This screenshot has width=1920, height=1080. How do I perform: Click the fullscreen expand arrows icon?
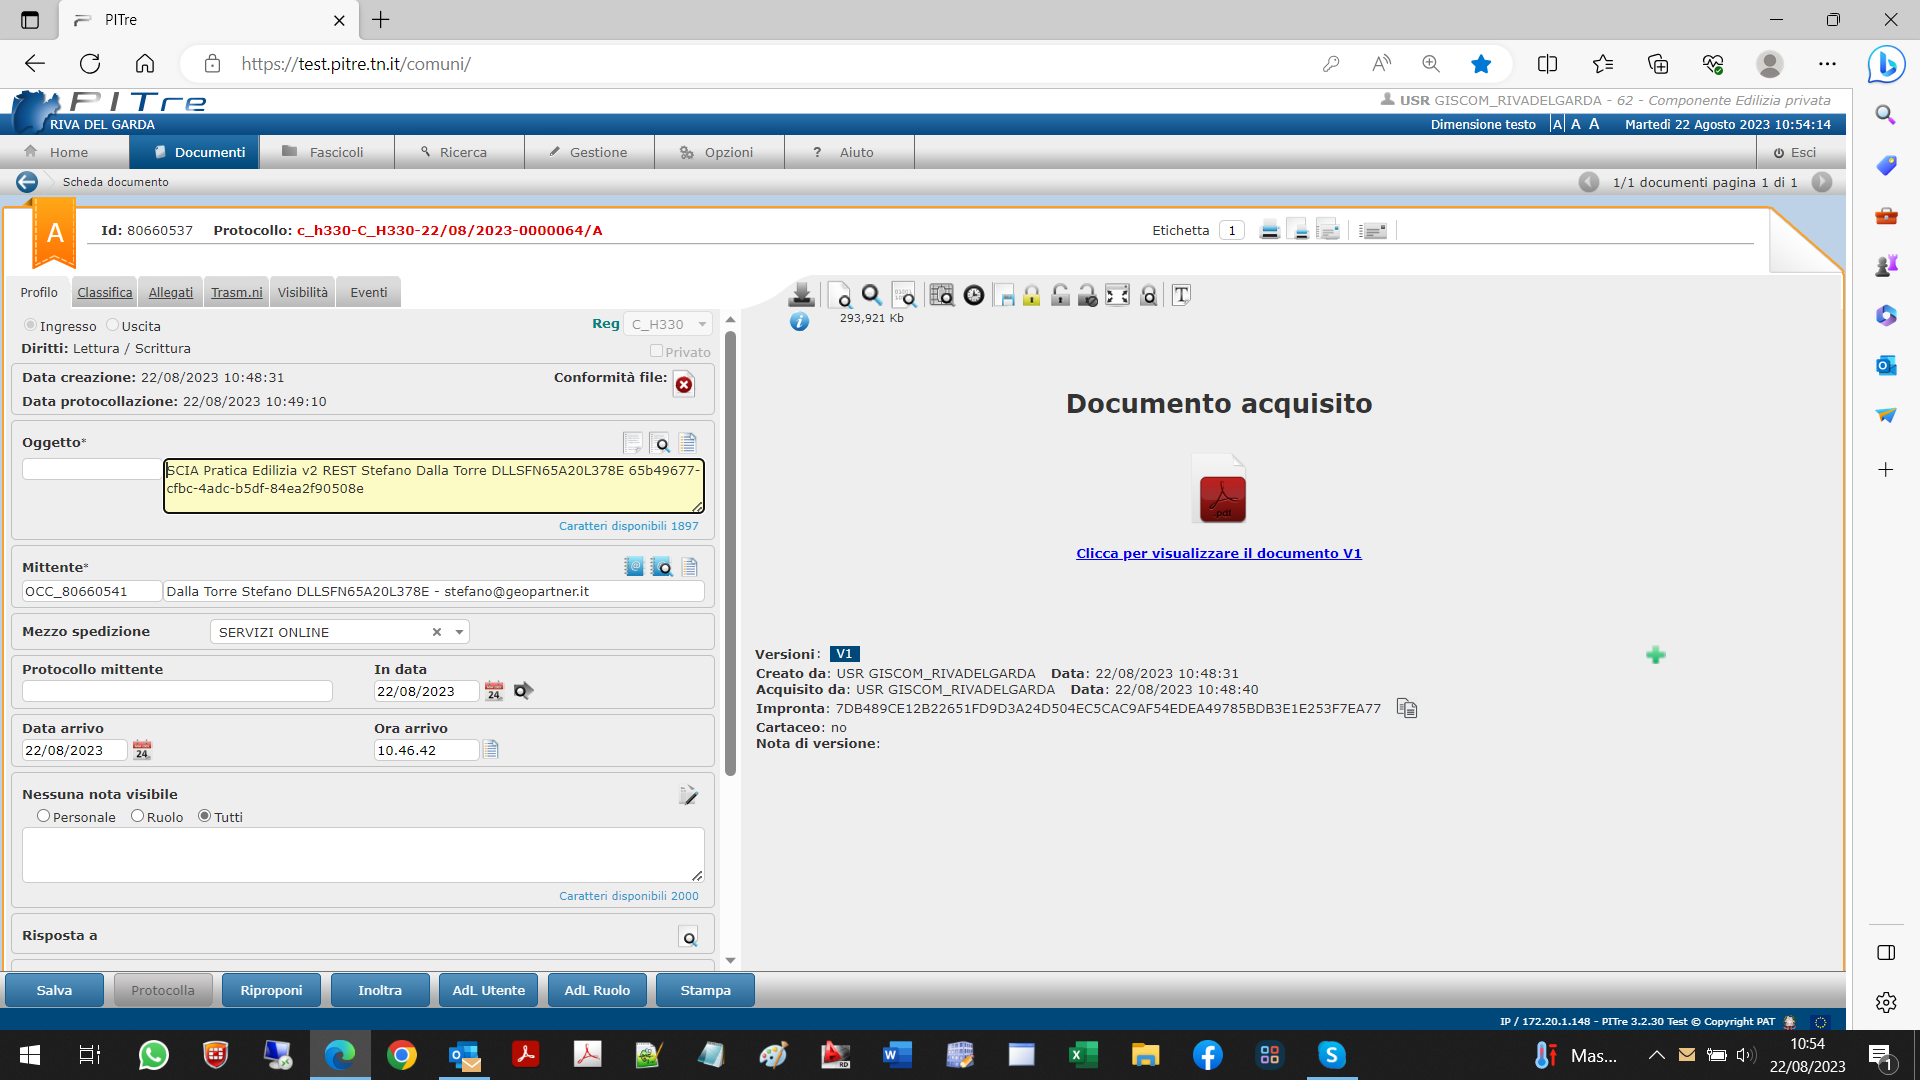[1118, 295]
